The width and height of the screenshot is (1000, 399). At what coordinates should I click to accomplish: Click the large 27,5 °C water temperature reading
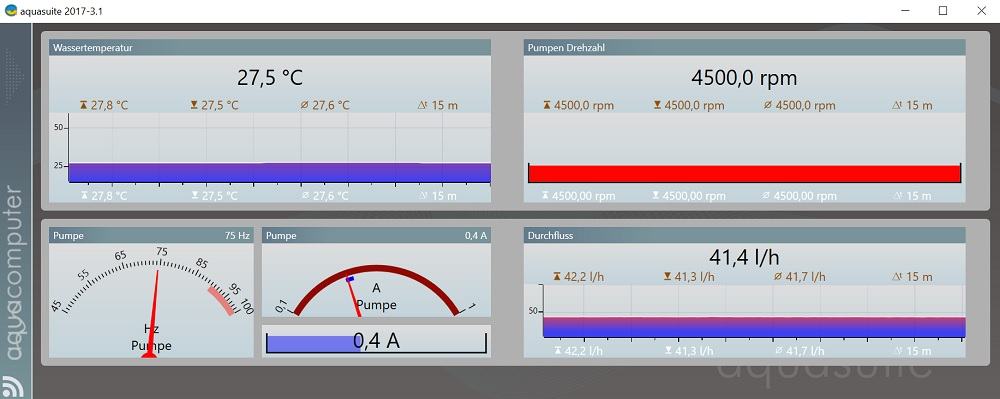coord(270,78)
